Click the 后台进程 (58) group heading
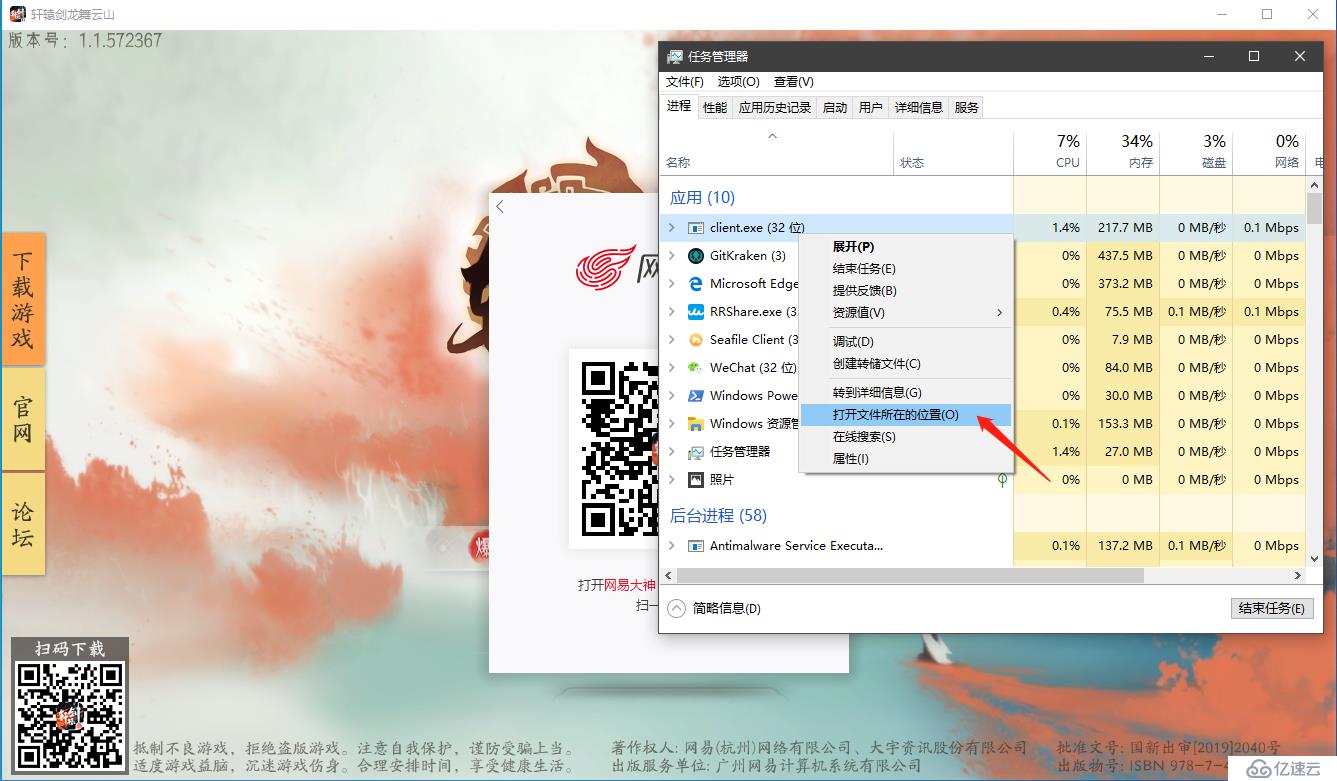Image resolution: width=1337 pixels, height=781 pixels. click(718, 516)
